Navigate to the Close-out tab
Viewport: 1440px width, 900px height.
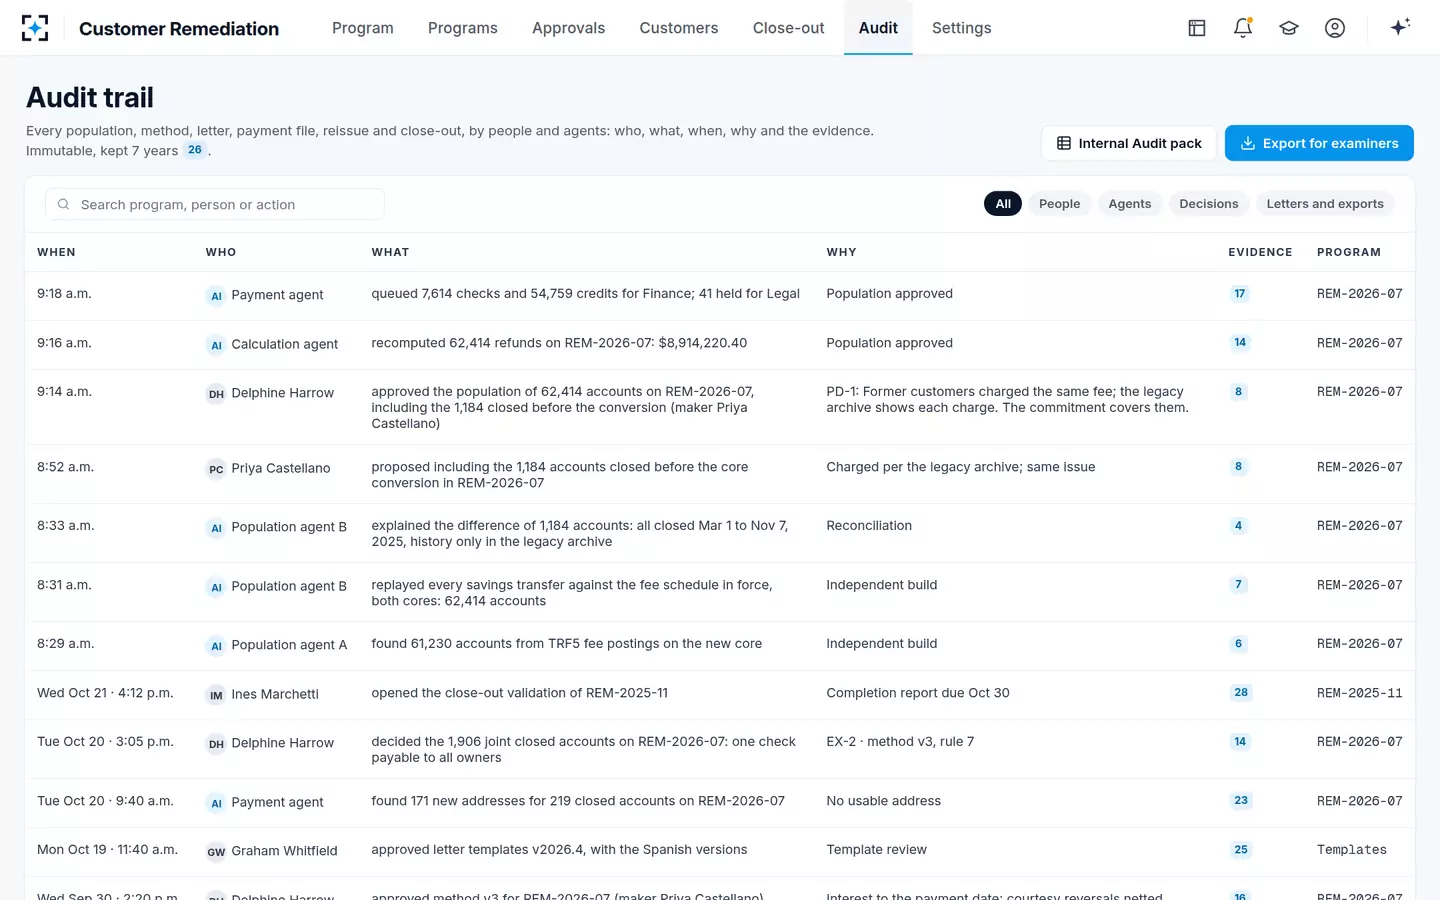point(789,28)
